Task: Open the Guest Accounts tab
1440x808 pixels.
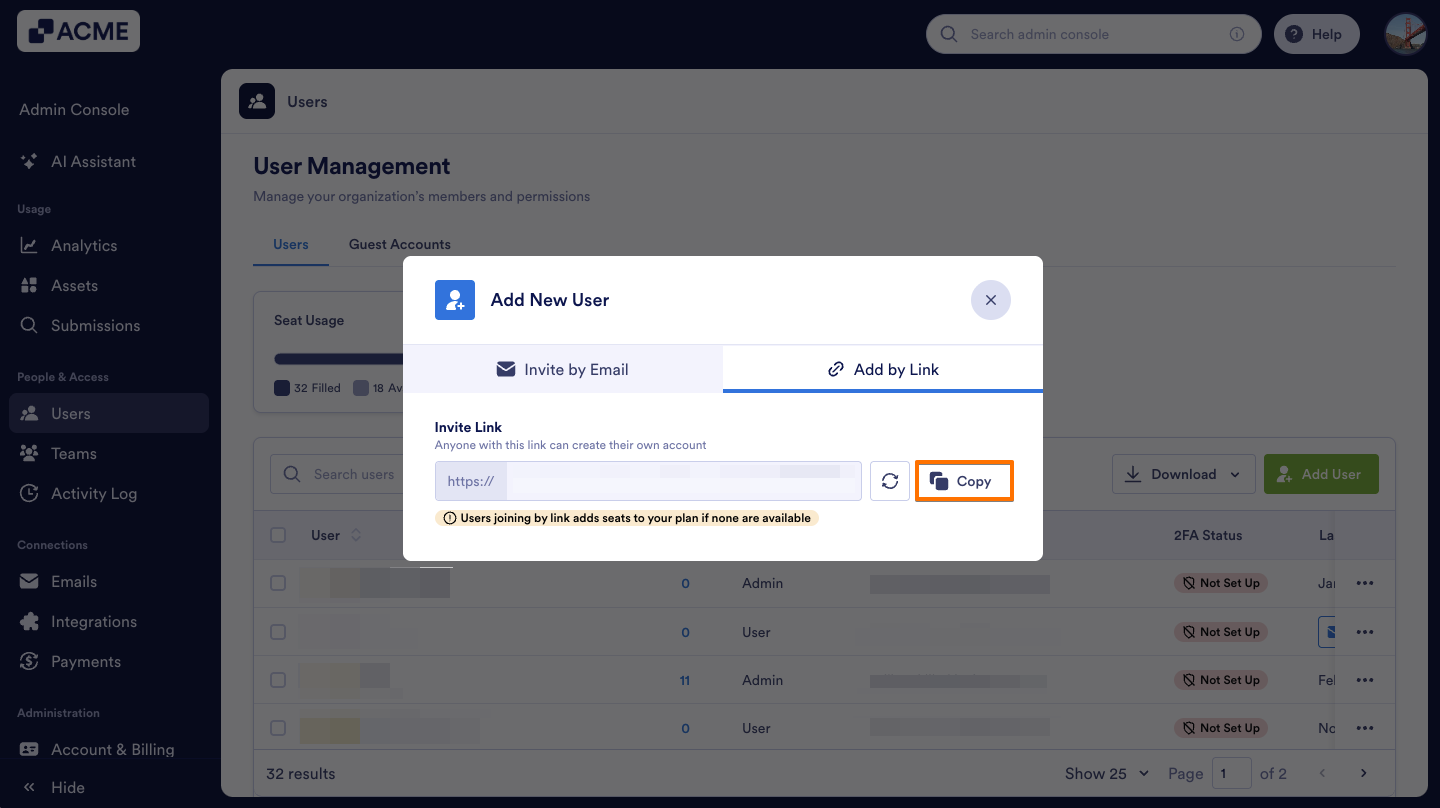Action: click(399, 244)
